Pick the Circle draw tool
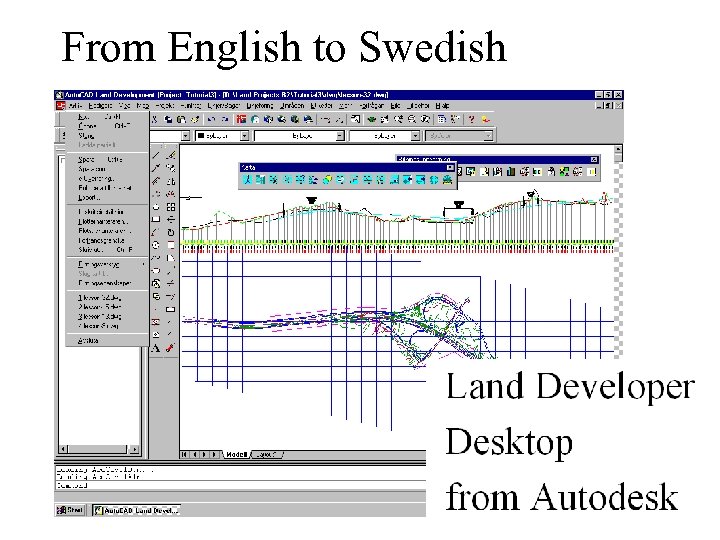This screenshot has width=720, height=540. (156, 245)
